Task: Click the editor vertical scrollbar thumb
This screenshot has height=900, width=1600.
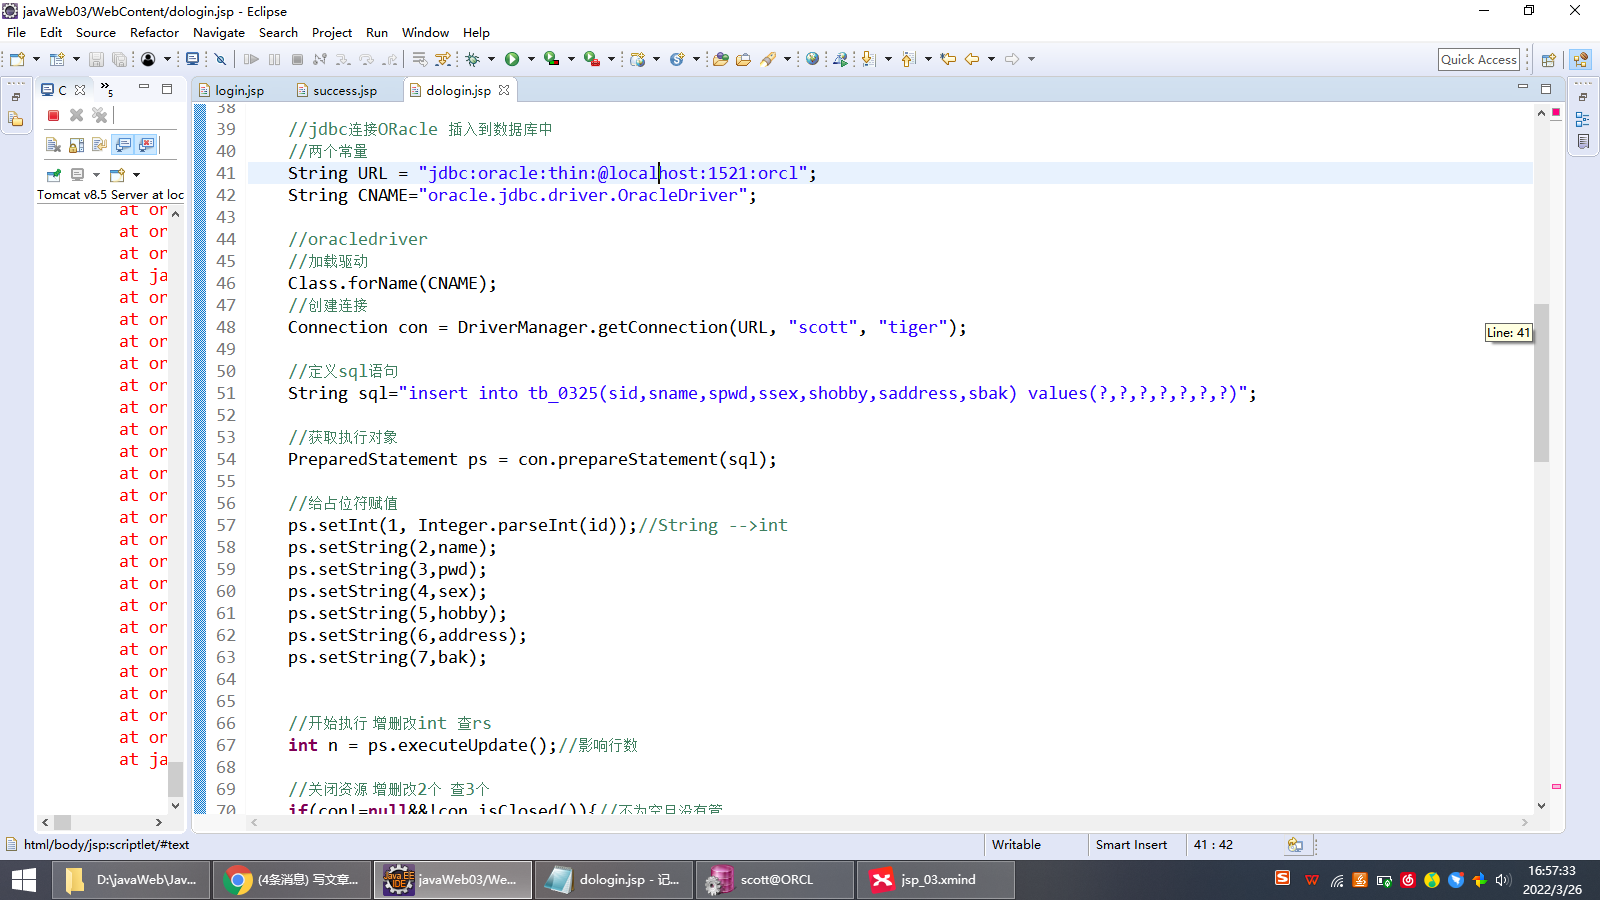Action: point(1541,383)
